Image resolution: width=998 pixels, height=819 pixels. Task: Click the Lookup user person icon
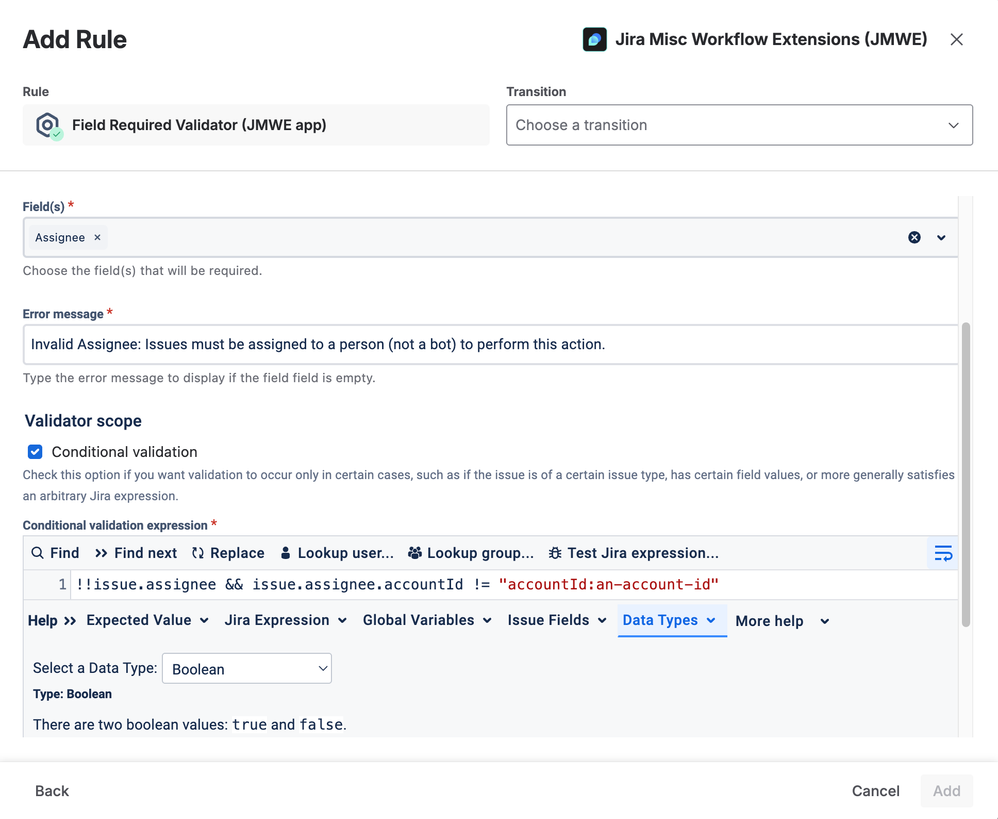286,553
